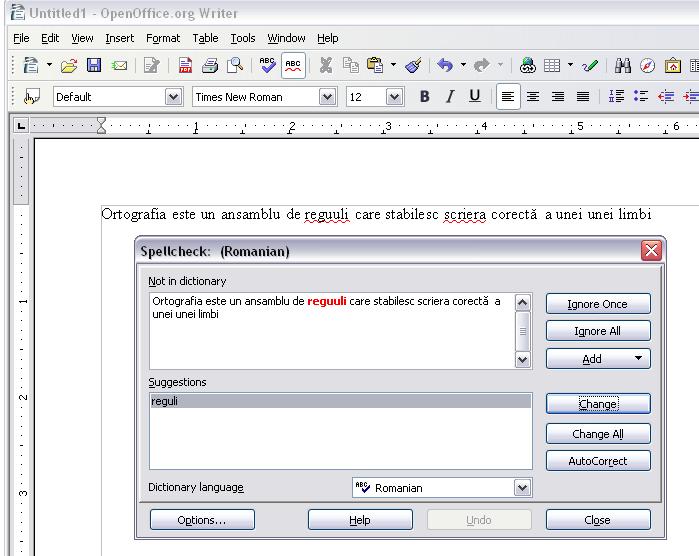Viewport: 699px width, 556px height.
Task: Open the Insert menu
Action: [x=119, y=38]
